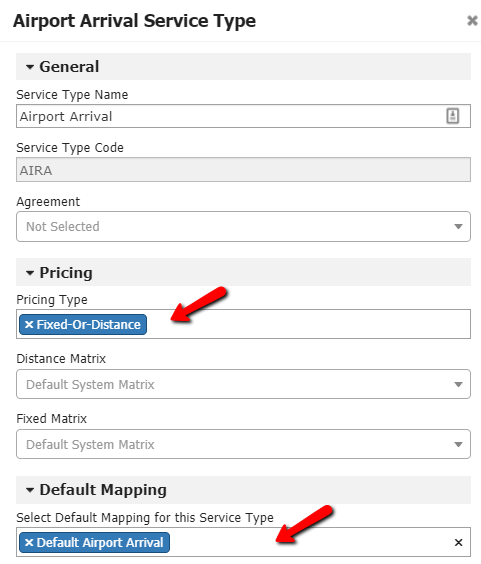Remove the Default Airport Arrival tag

click(x=29, y=542)
